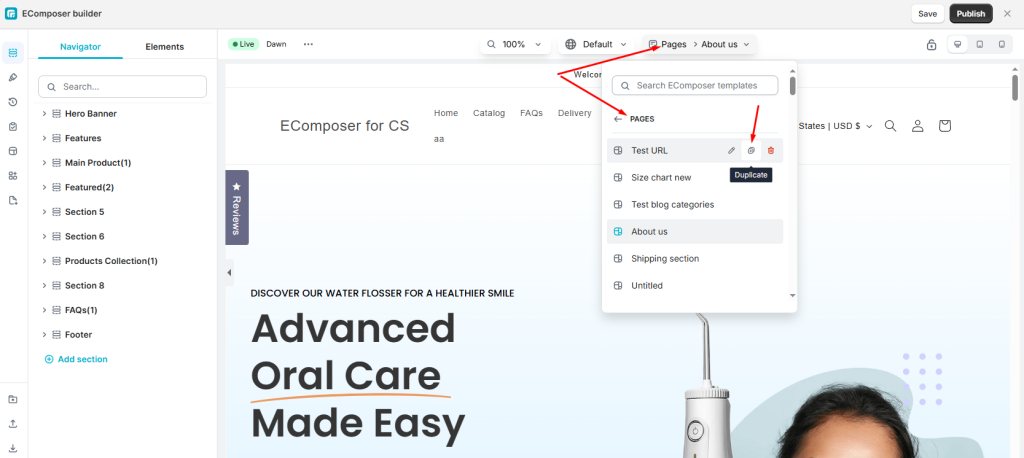Click Add section link
This screenshot has height=458, width=1024.
76,359
